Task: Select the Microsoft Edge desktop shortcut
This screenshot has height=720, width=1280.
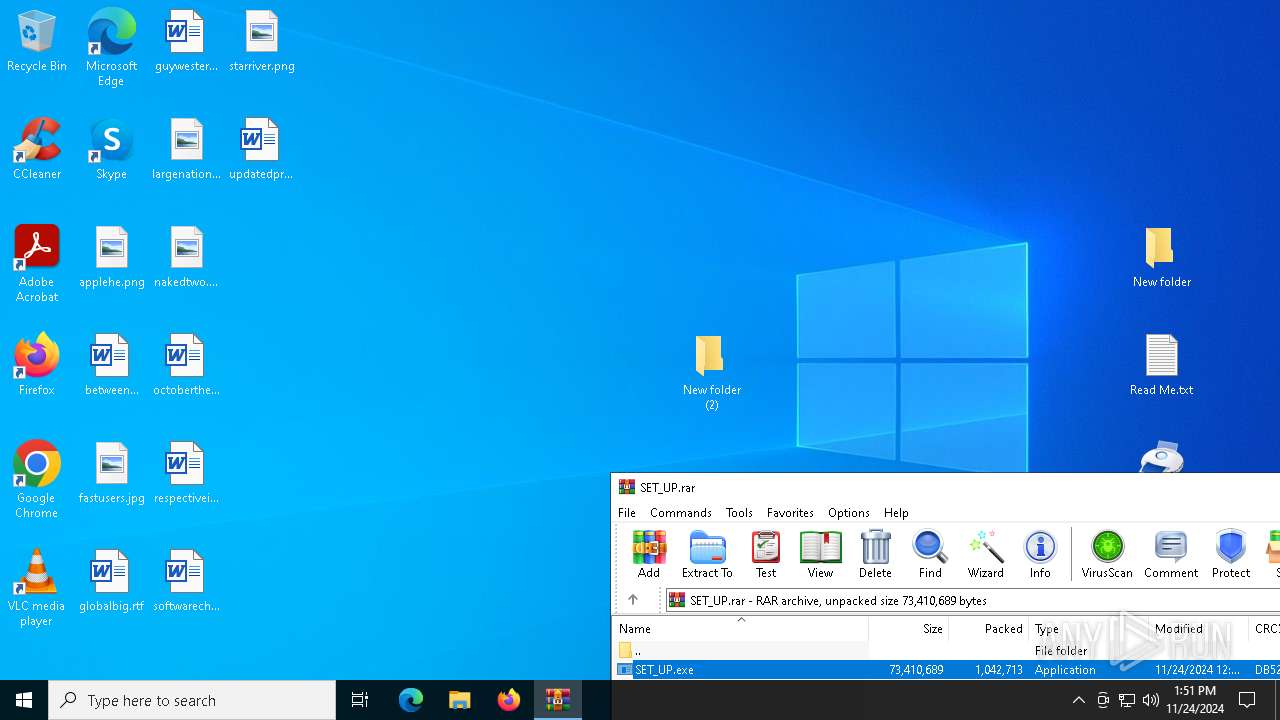Action: click(111, 48)
